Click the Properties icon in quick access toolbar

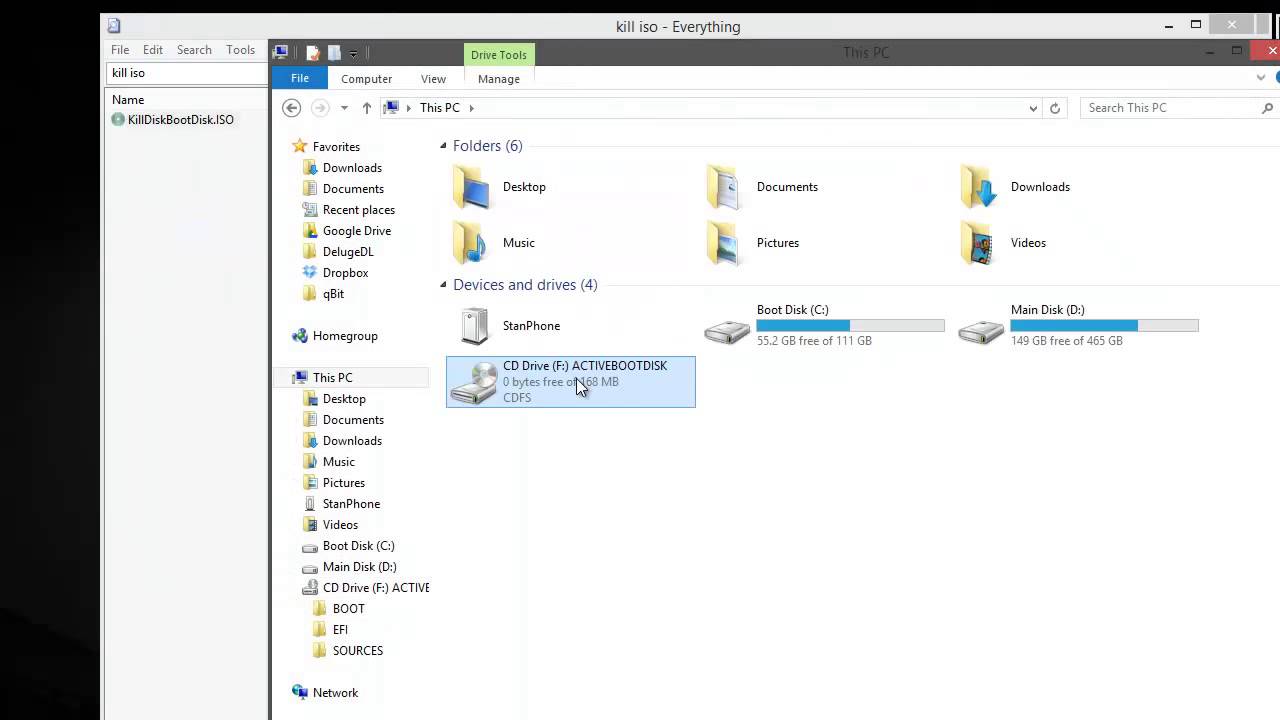(313, 53)
